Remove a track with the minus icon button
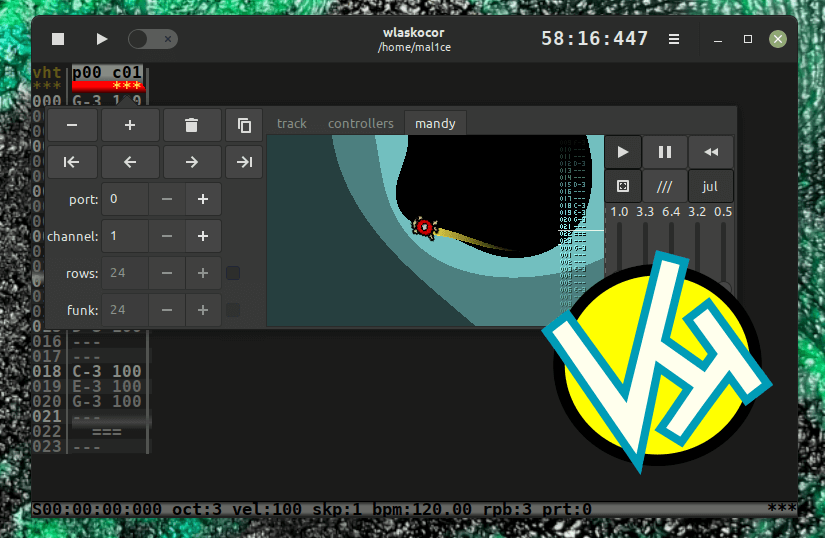The height and width of the screenshot is (538, 825). (x=72, y=125)
